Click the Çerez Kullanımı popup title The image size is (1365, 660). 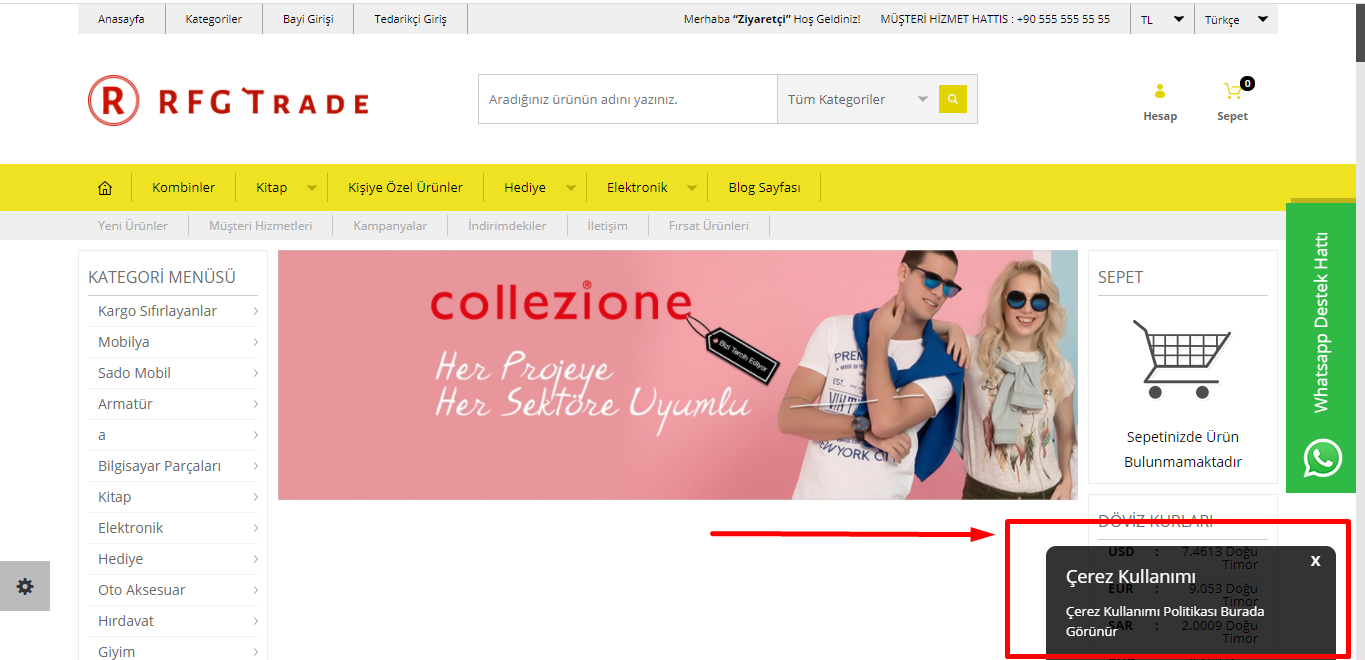[1130, 576]
